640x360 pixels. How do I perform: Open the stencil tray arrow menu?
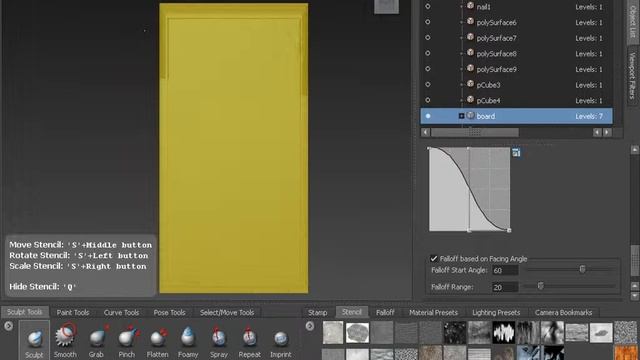pyautogui.click(x=310, y=326)
